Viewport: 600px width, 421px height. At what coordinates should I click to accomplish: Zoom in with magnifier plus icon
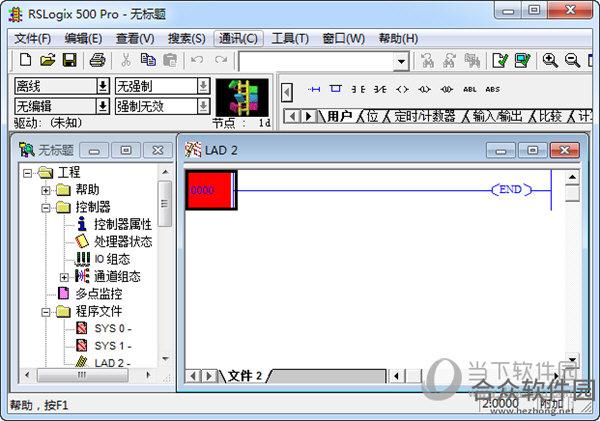pyautogui.click(x=550, y=60)
